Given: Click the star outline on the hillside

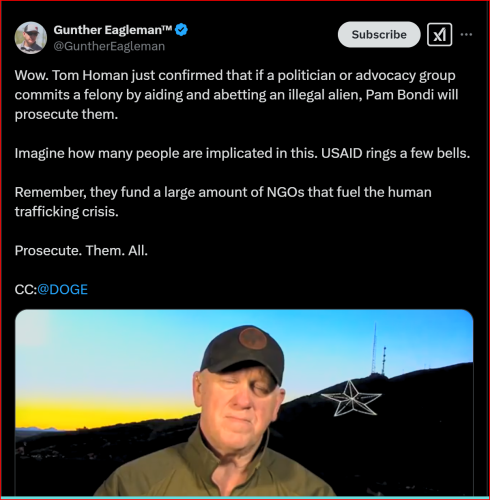Looking at the screenshot, I should pyautogui.click(x=351, y=399).
